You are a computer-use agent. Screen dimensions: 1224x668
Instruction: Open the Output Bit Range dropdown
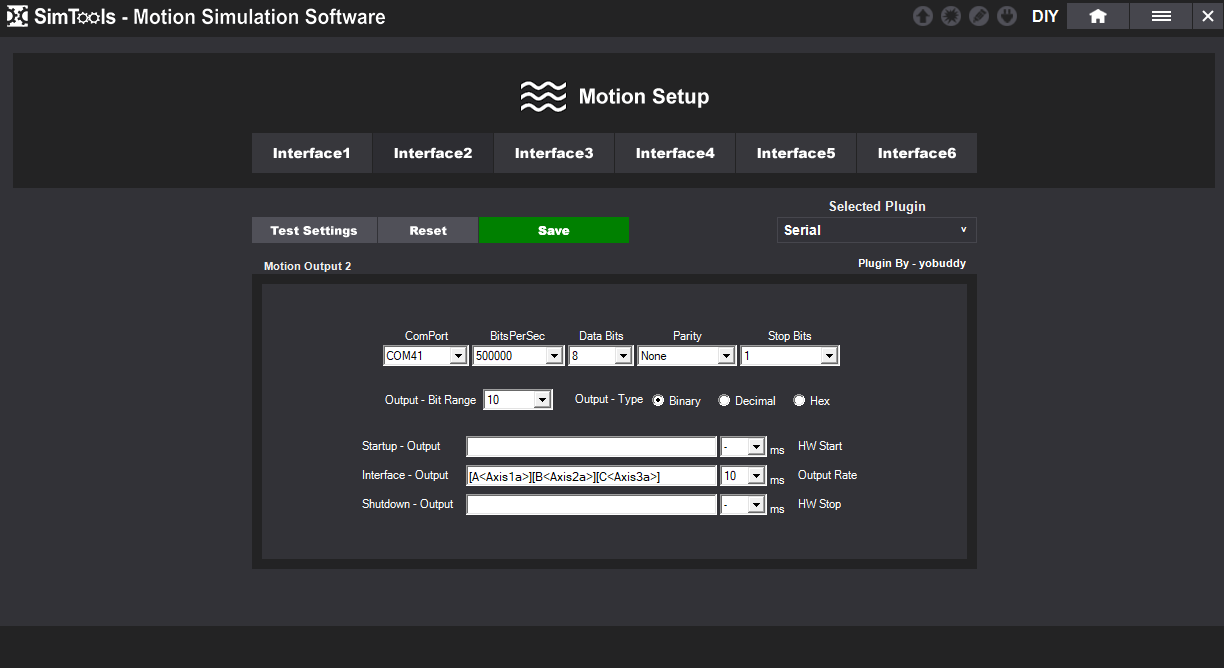(x=518, y=400)
